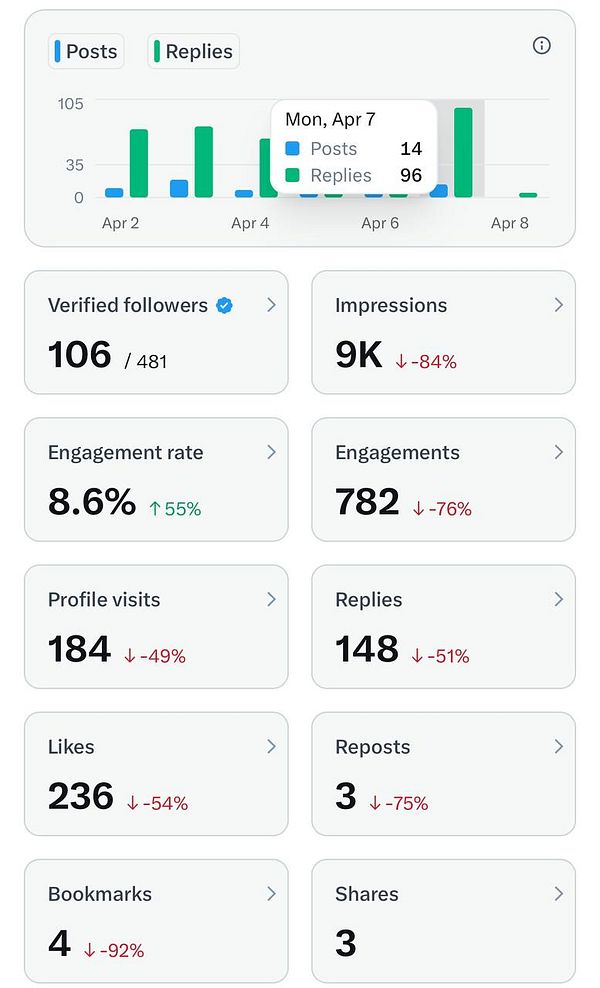Screen dimensions: 600x988
Task: Expand the Impressions card chevron
Action: [559, 306]
